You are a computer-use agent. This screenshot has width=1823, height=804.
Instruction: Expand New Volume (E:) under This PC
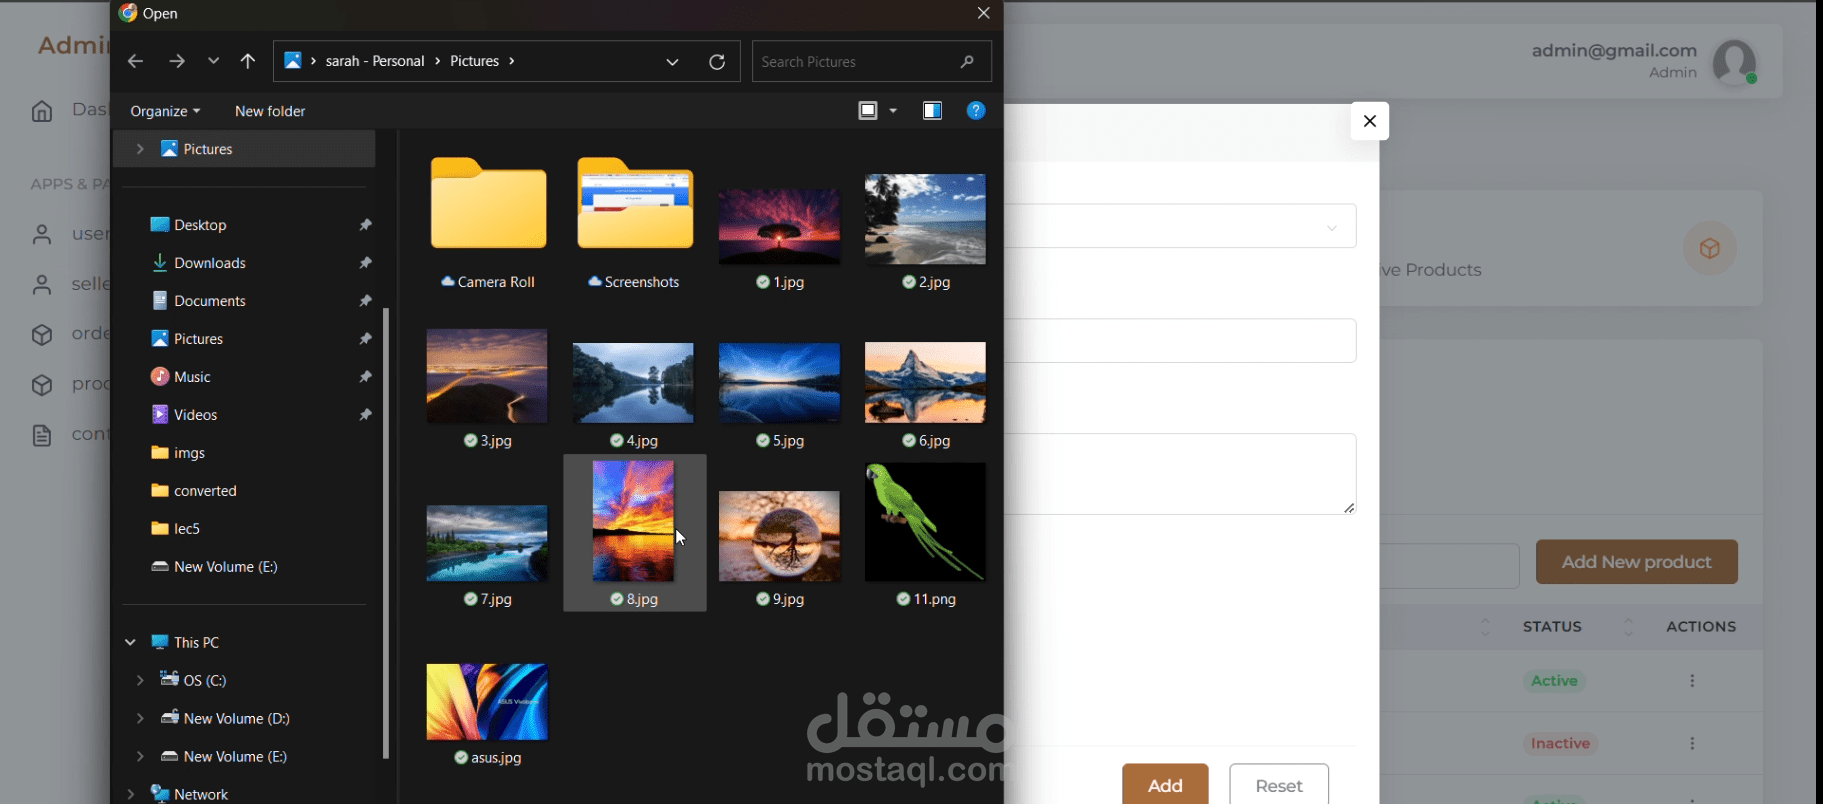click(140, 756)
